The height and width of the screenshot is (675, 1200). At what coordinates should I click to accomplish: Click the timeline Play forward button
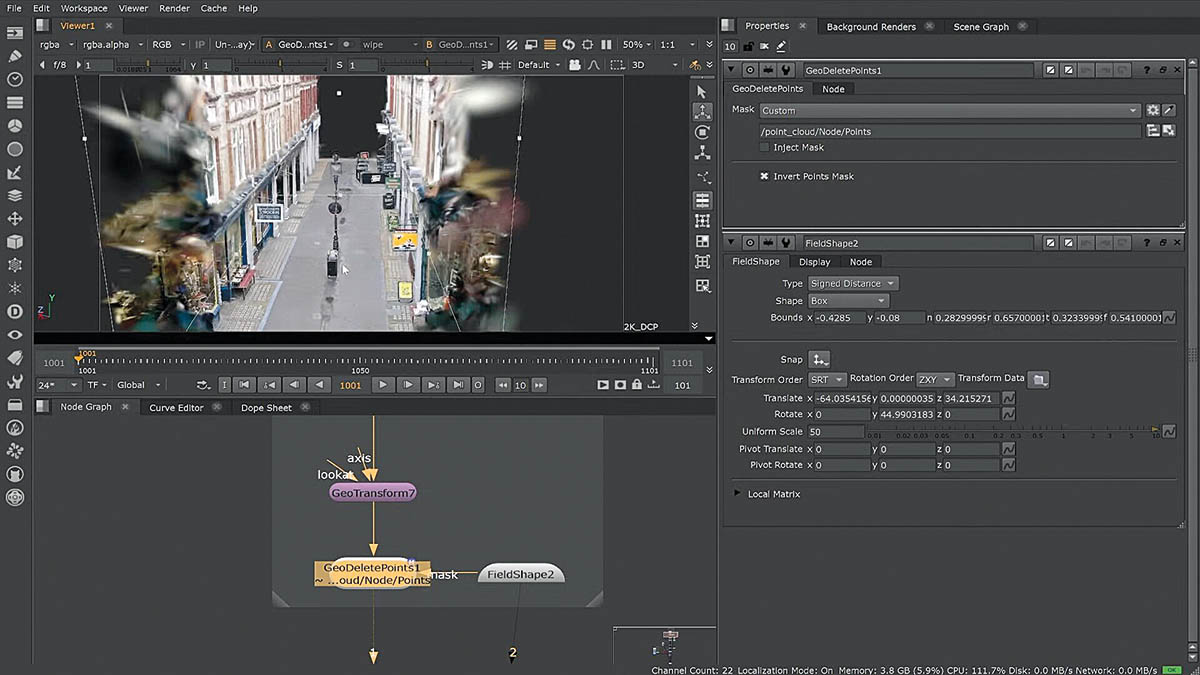[x=383, y=384]
